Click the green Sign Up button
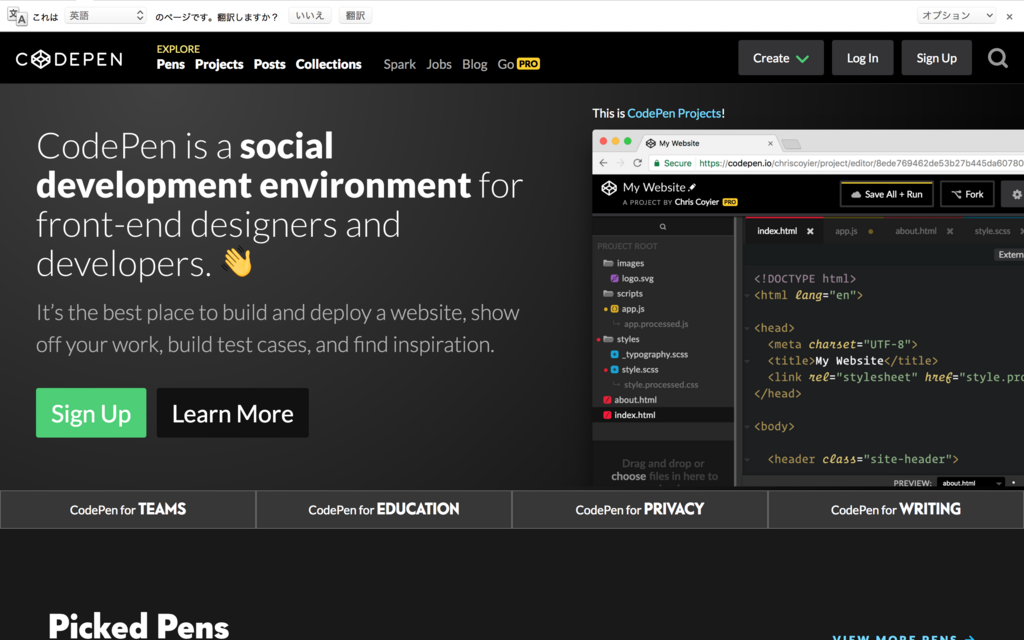The image size is (1024, 640). click(x=91, y=413)
